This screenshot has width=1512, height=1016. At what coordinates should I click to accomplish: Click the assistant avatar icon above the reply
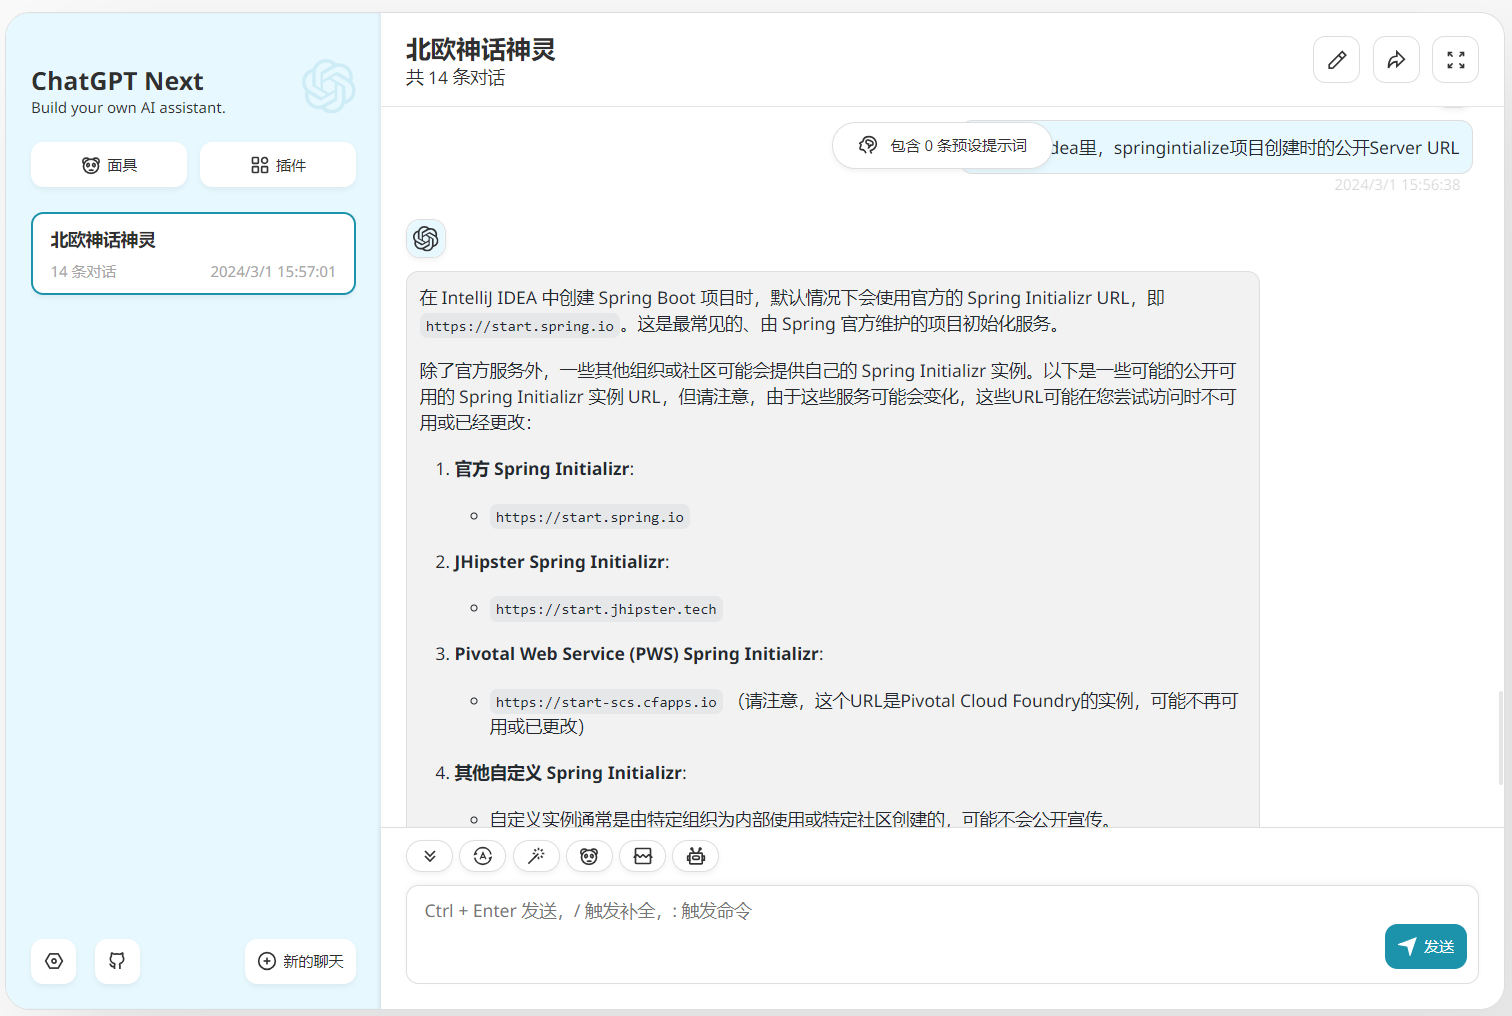pos(426,238)
